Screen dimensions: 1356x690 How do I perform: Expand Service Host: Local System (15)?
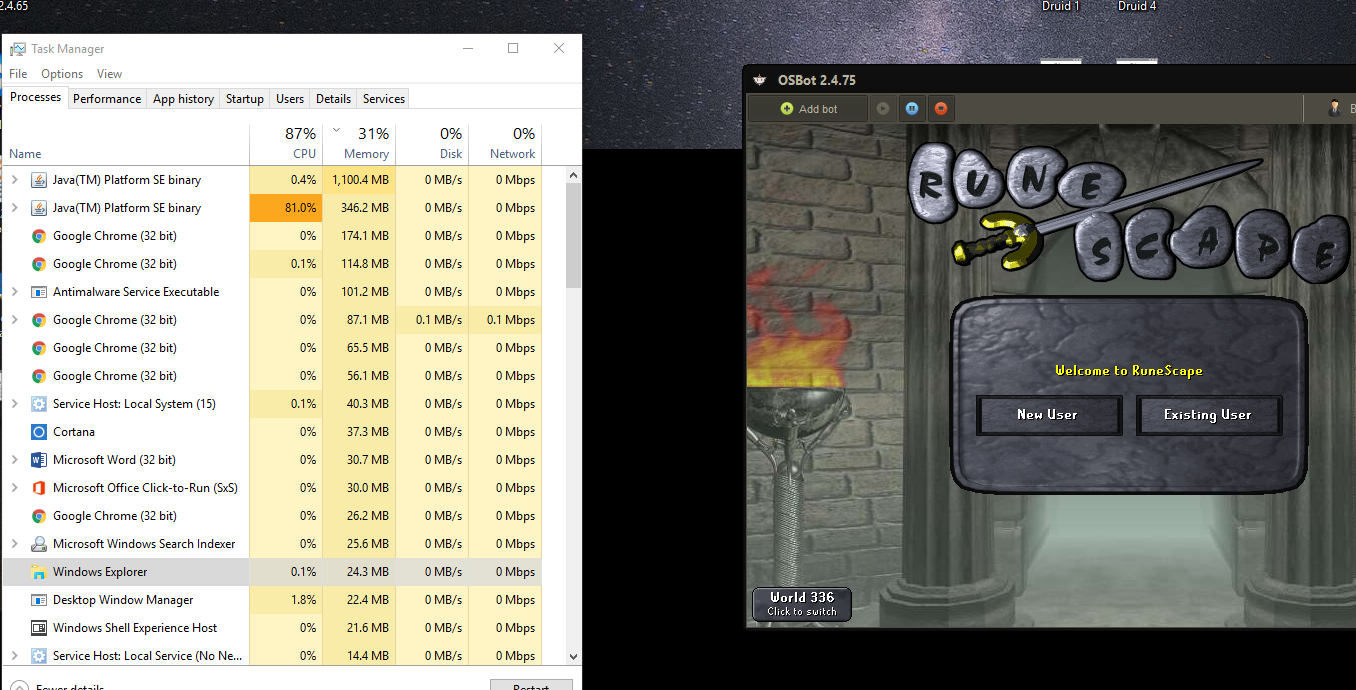(14, 404)
